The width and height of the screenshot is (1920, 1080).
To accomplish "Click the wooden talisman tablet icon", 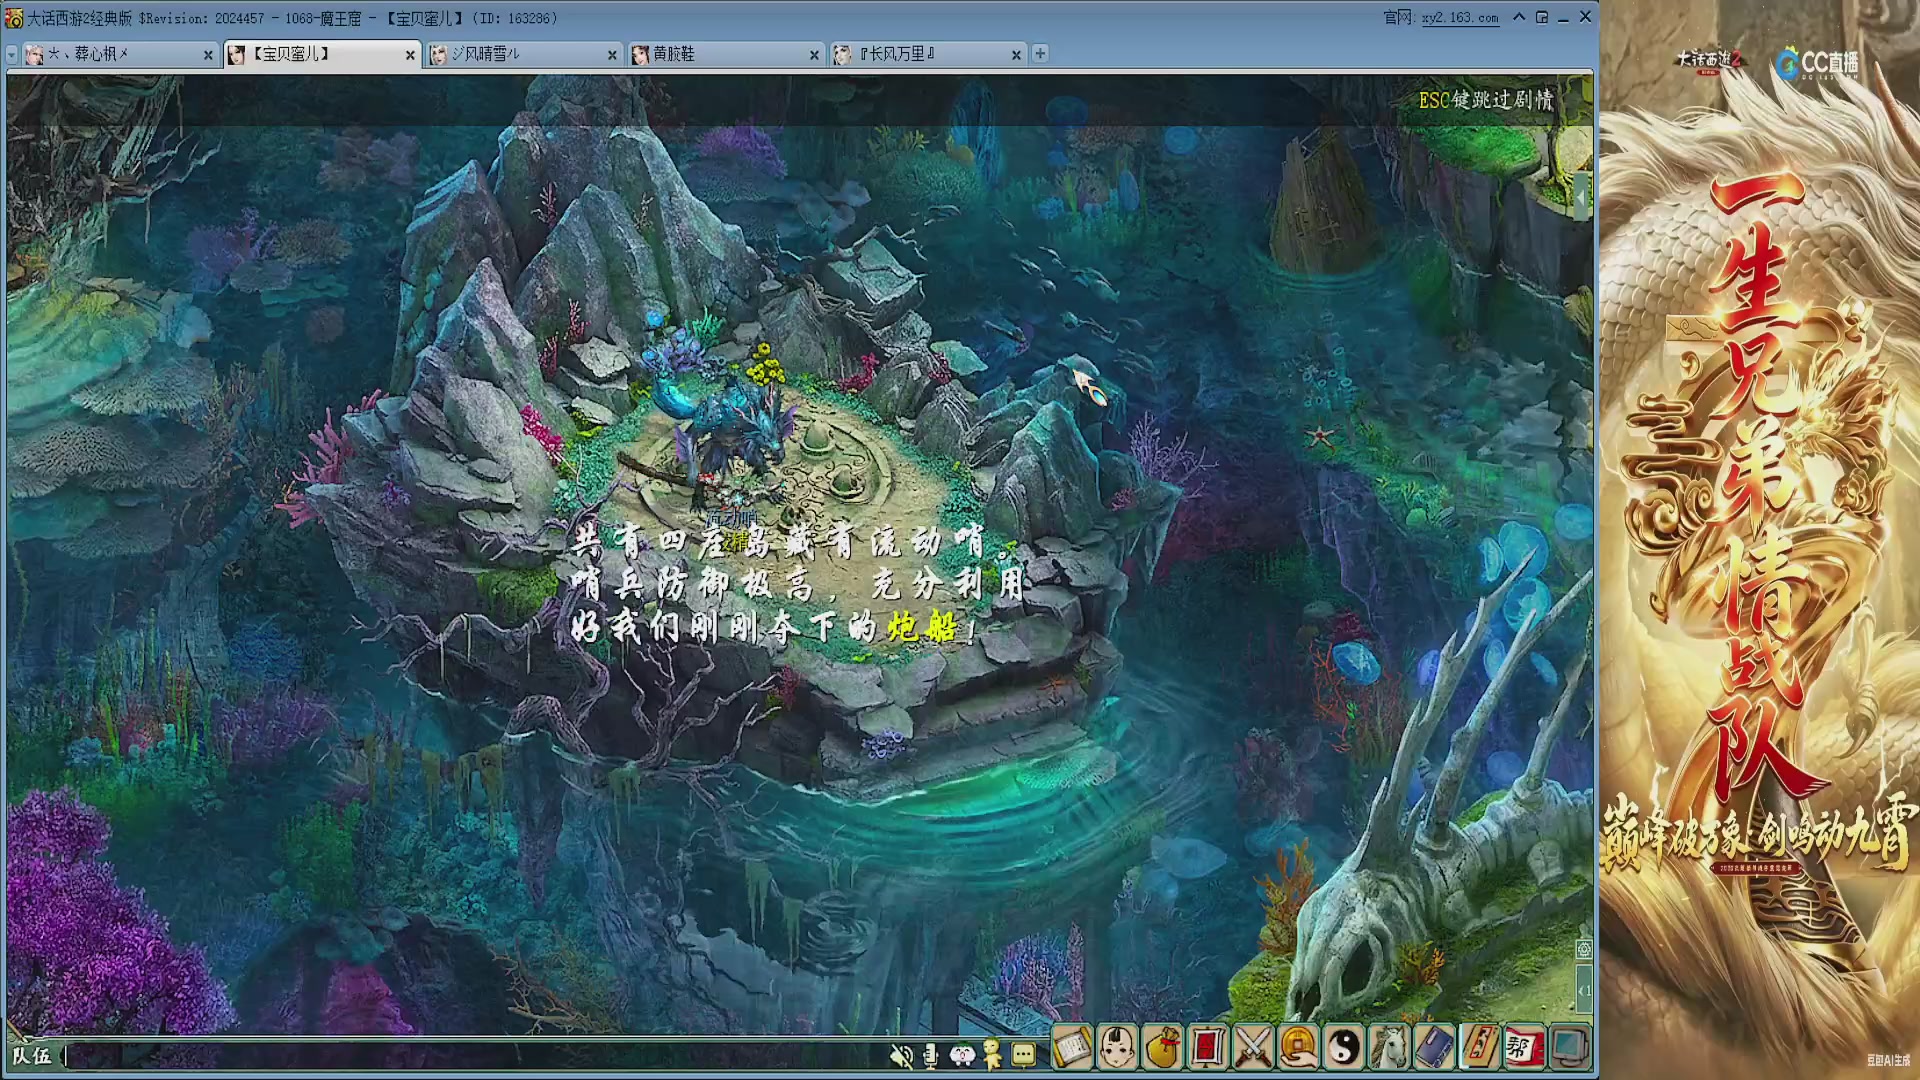I will pyautogui.click(x=1479, y=1048).
